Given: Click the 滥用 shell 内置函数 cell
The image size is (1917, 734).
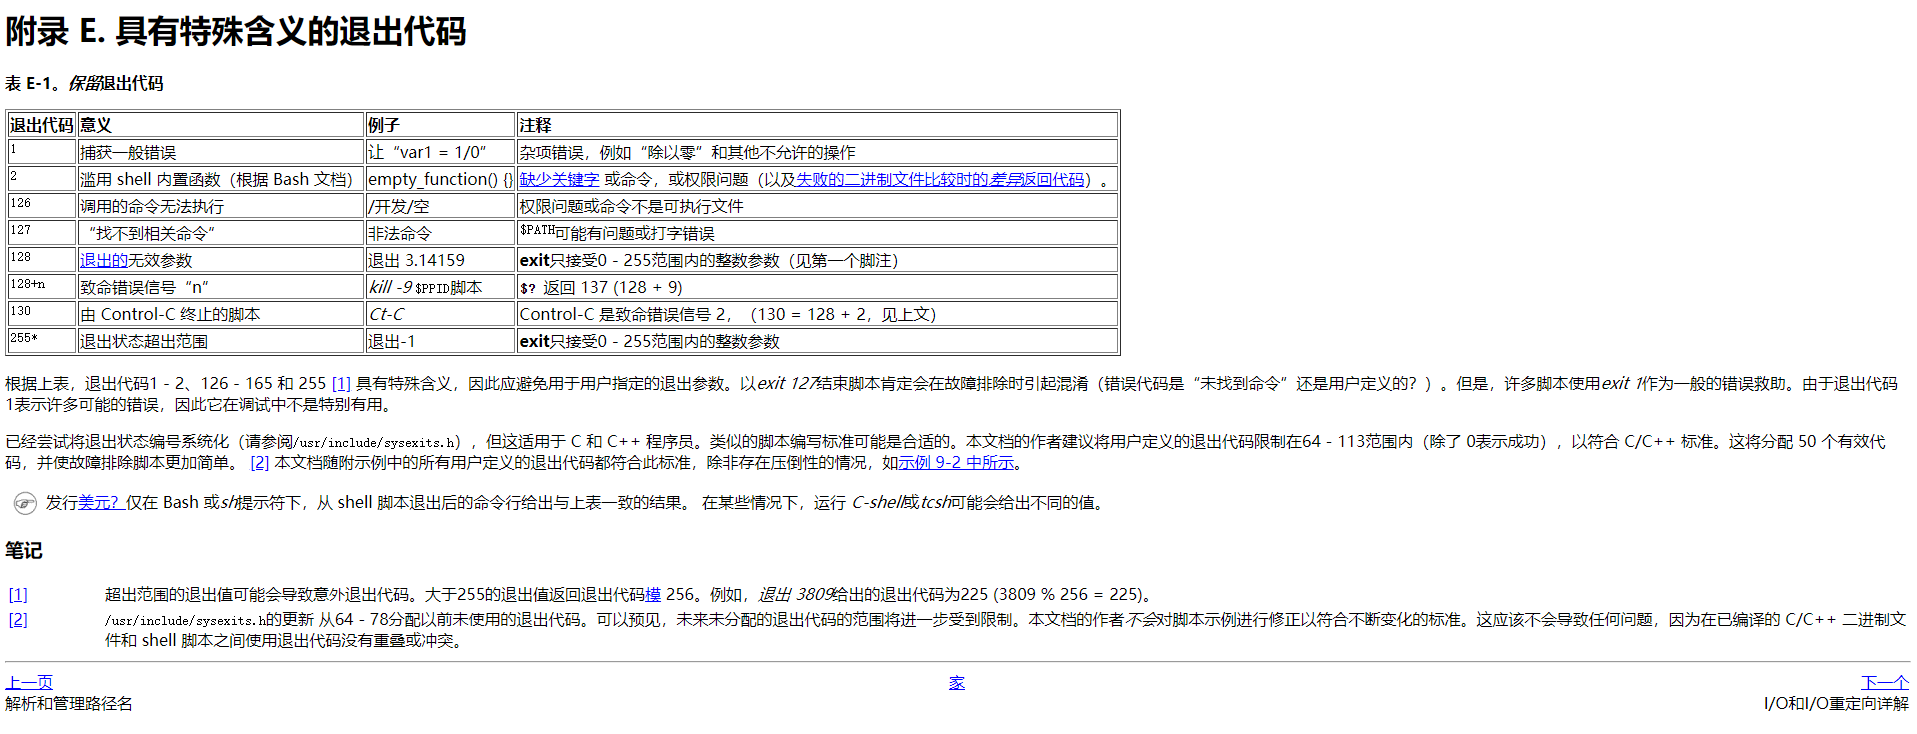Looking at the screenshot, I should (221, 179).
